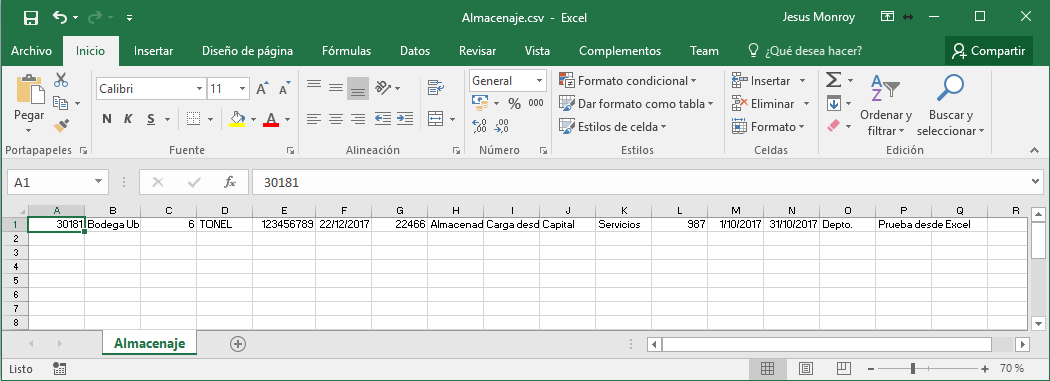The image size is (1050, 381).
Task: Click the Eliminar cells button
Action: pyautogui.click(x=771, y=104)
